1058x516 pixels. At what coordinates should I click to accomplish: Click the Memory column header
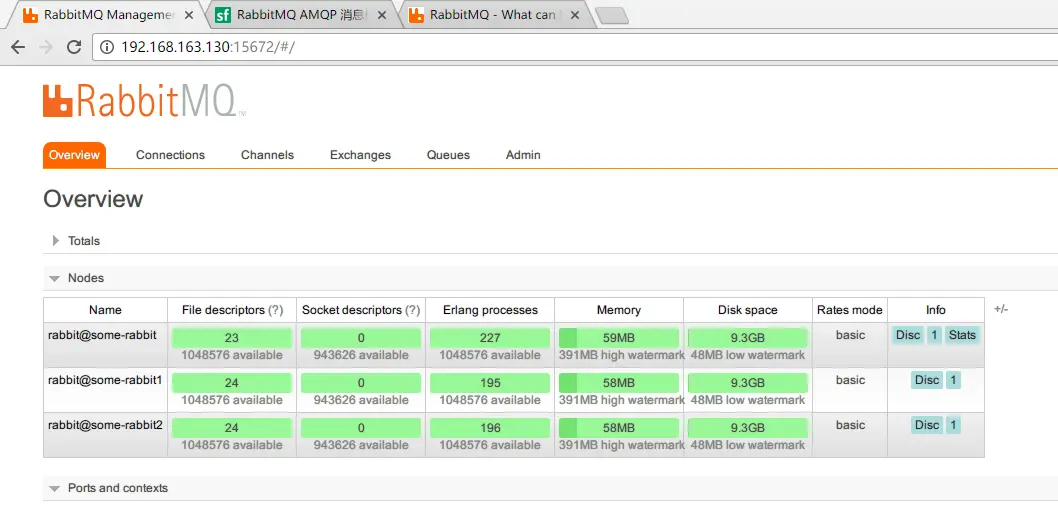point(619,310)
